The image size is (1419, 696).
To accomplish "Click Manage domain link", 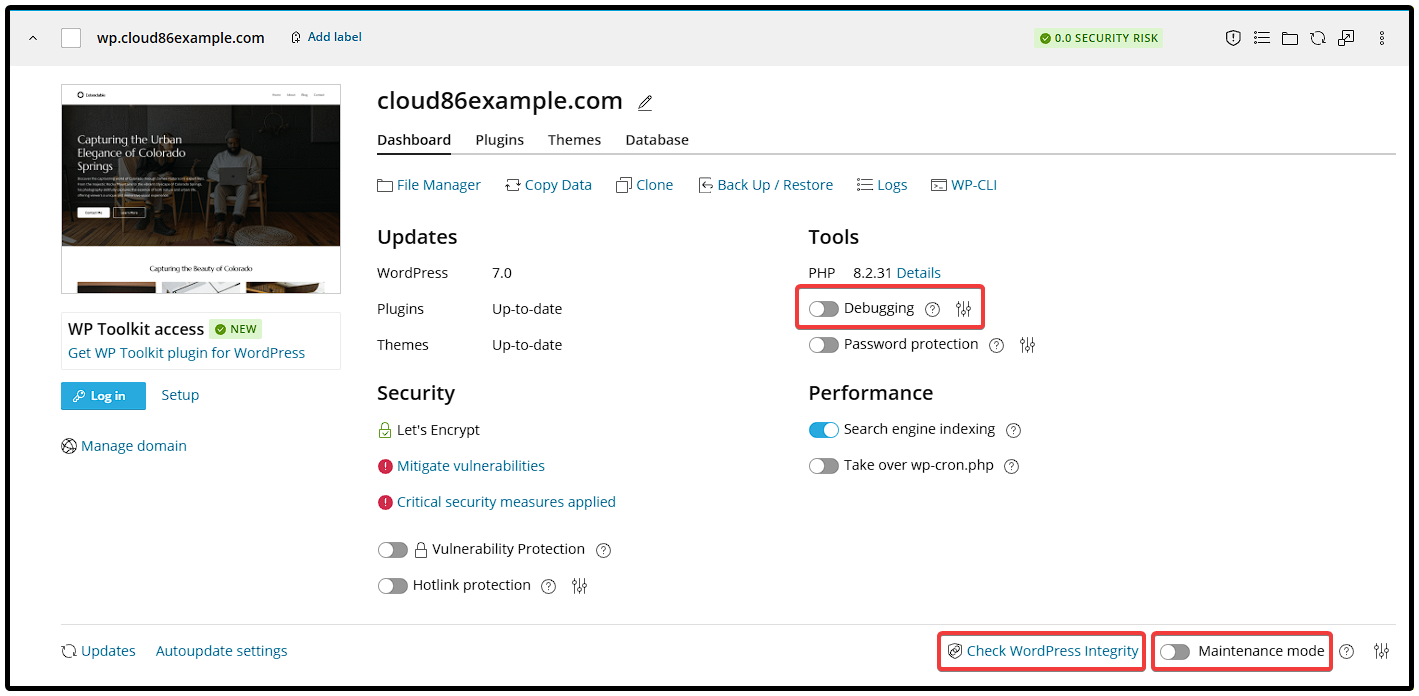I will click(124, 446).
